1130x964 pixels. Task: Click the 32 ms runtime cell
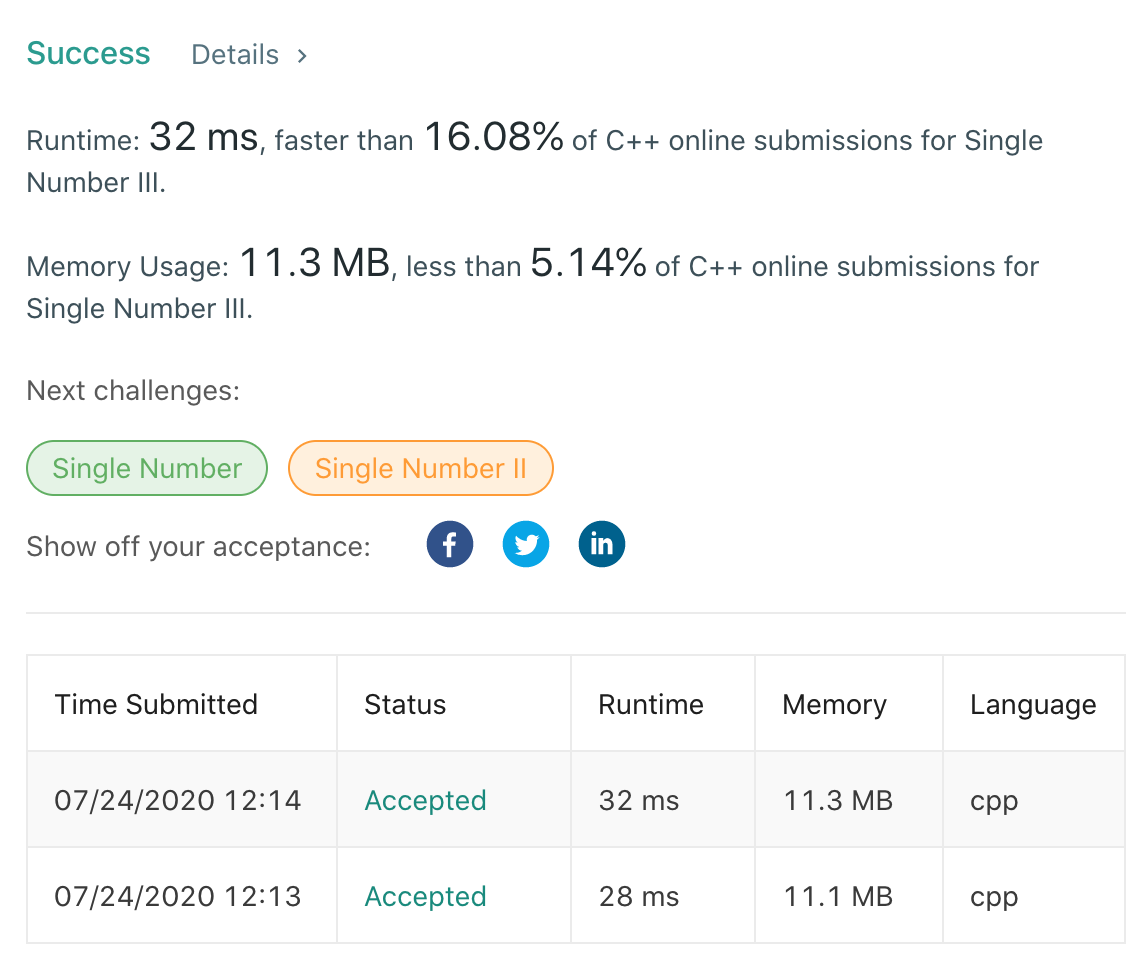[638, 800]
